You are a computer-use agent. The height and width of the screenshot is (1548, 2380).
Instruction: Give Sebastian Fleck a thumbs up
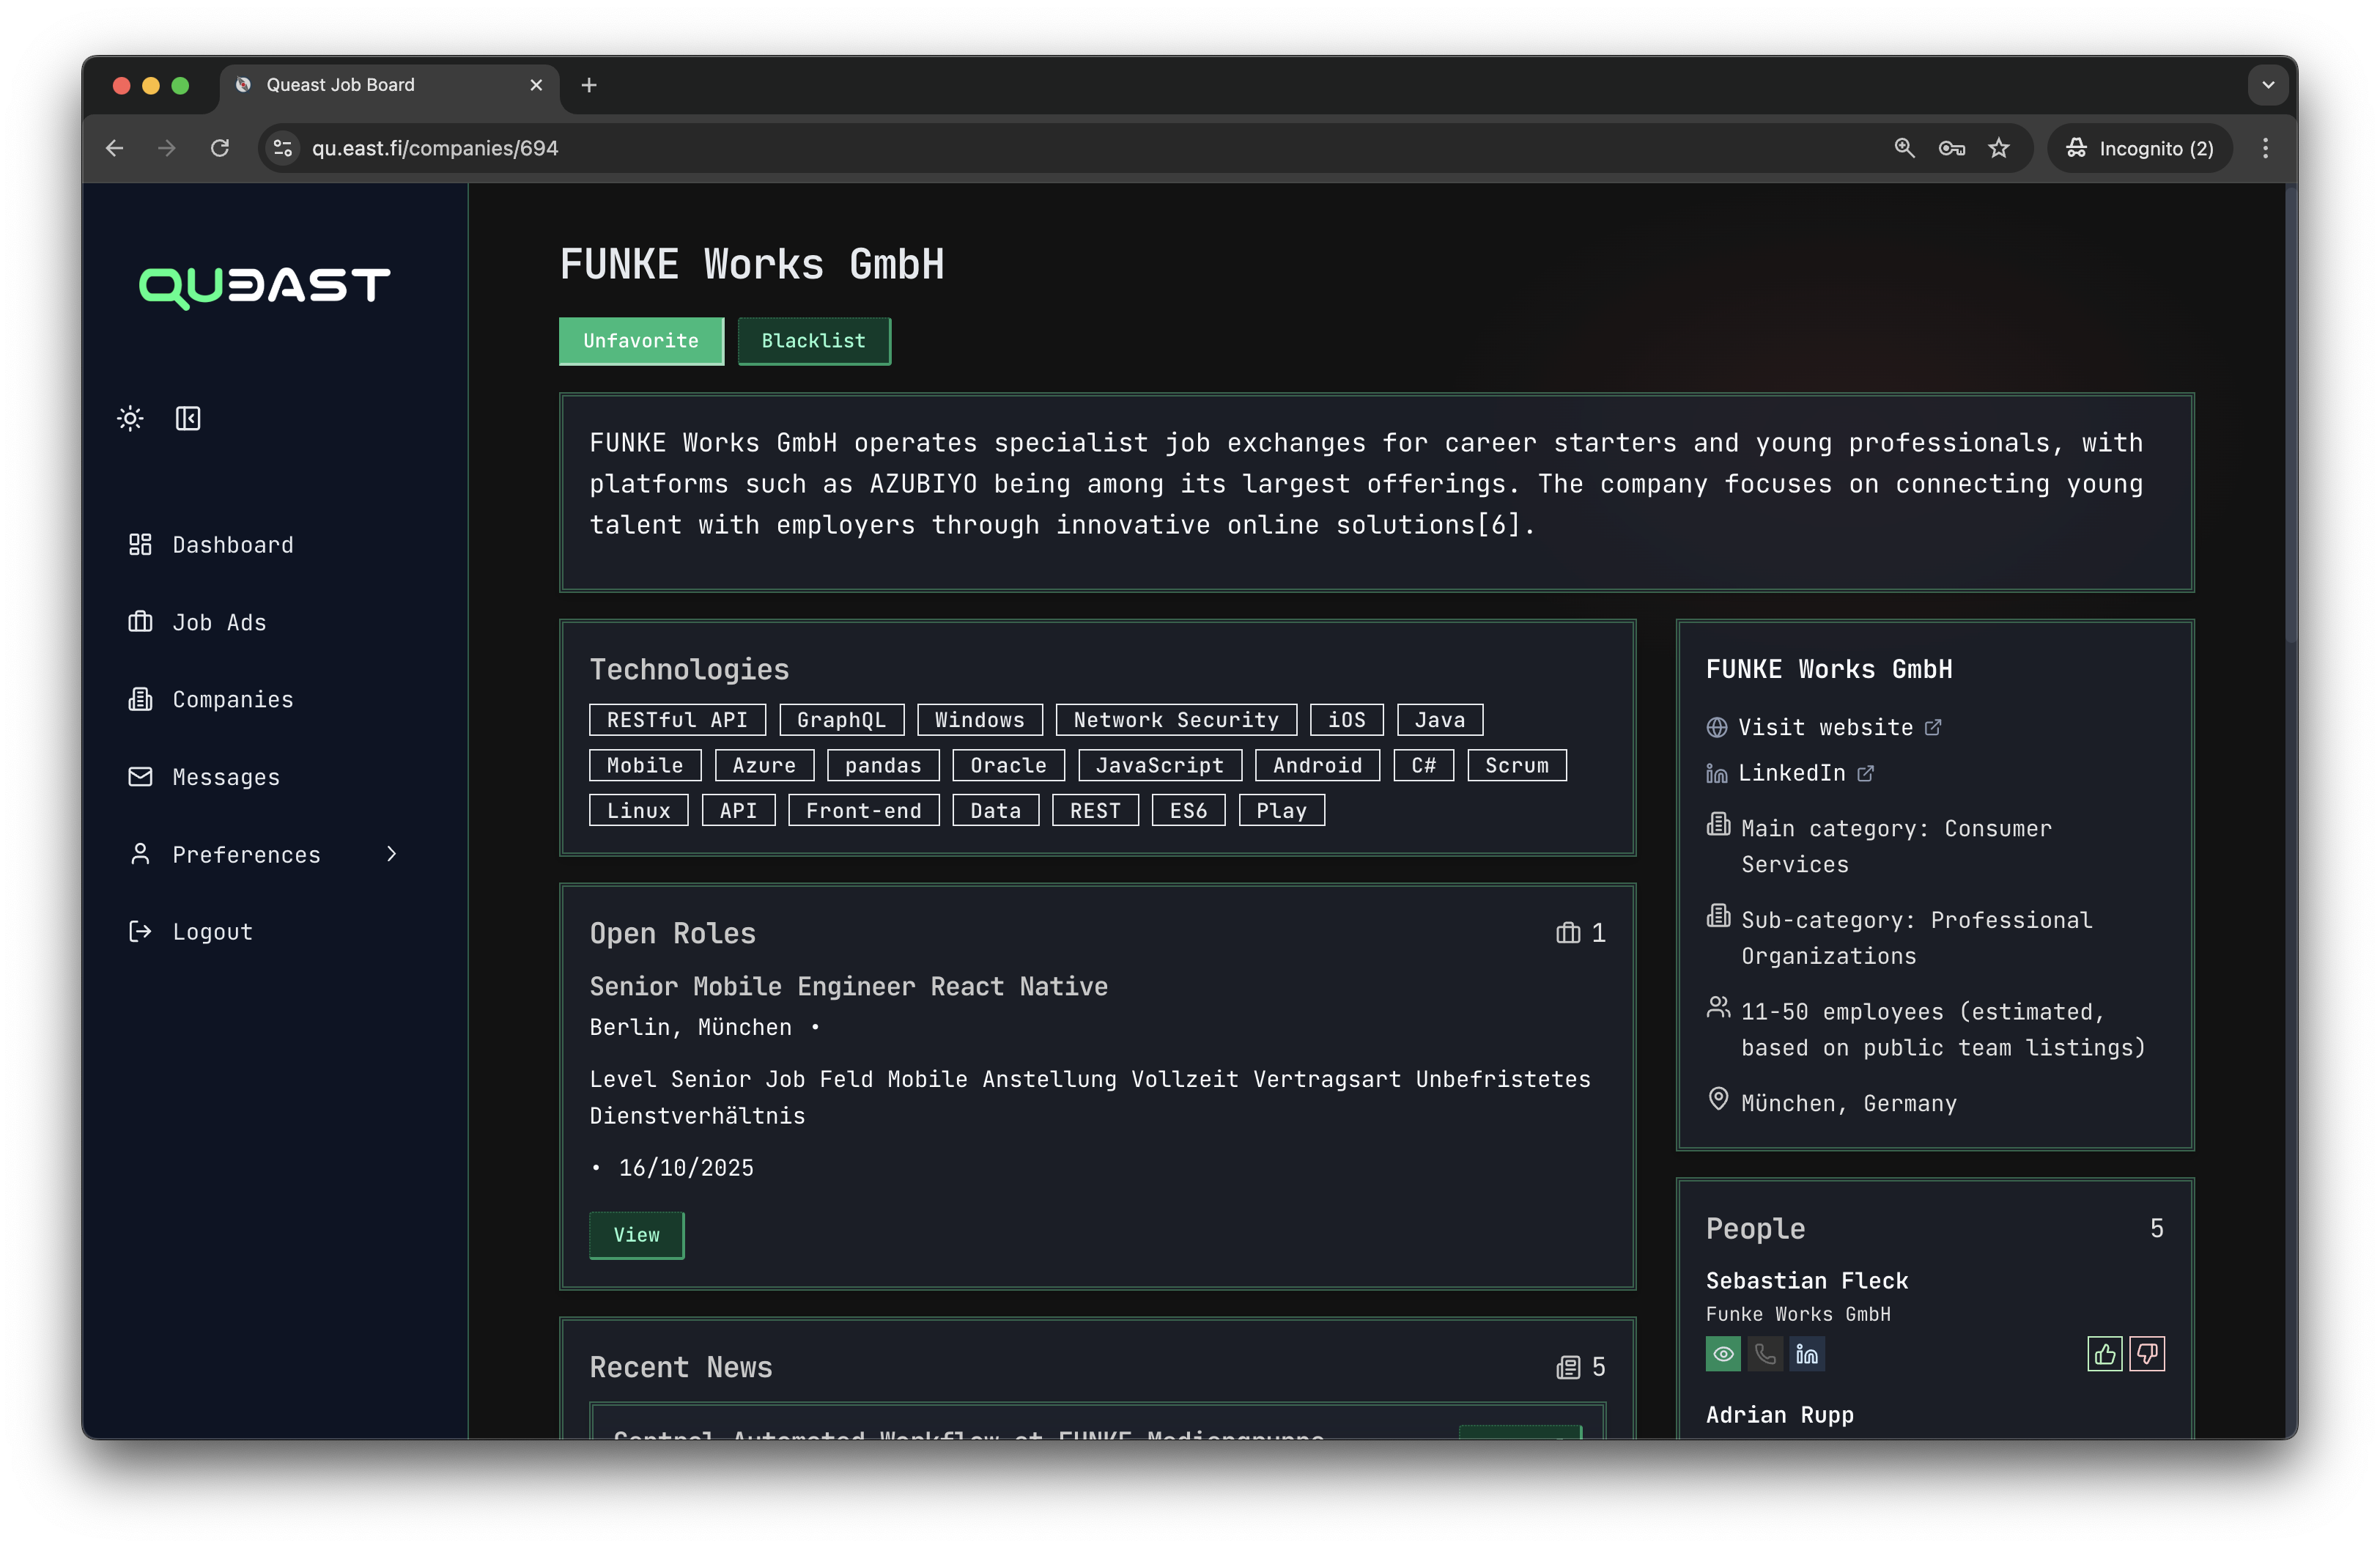pos(2104,1353)
